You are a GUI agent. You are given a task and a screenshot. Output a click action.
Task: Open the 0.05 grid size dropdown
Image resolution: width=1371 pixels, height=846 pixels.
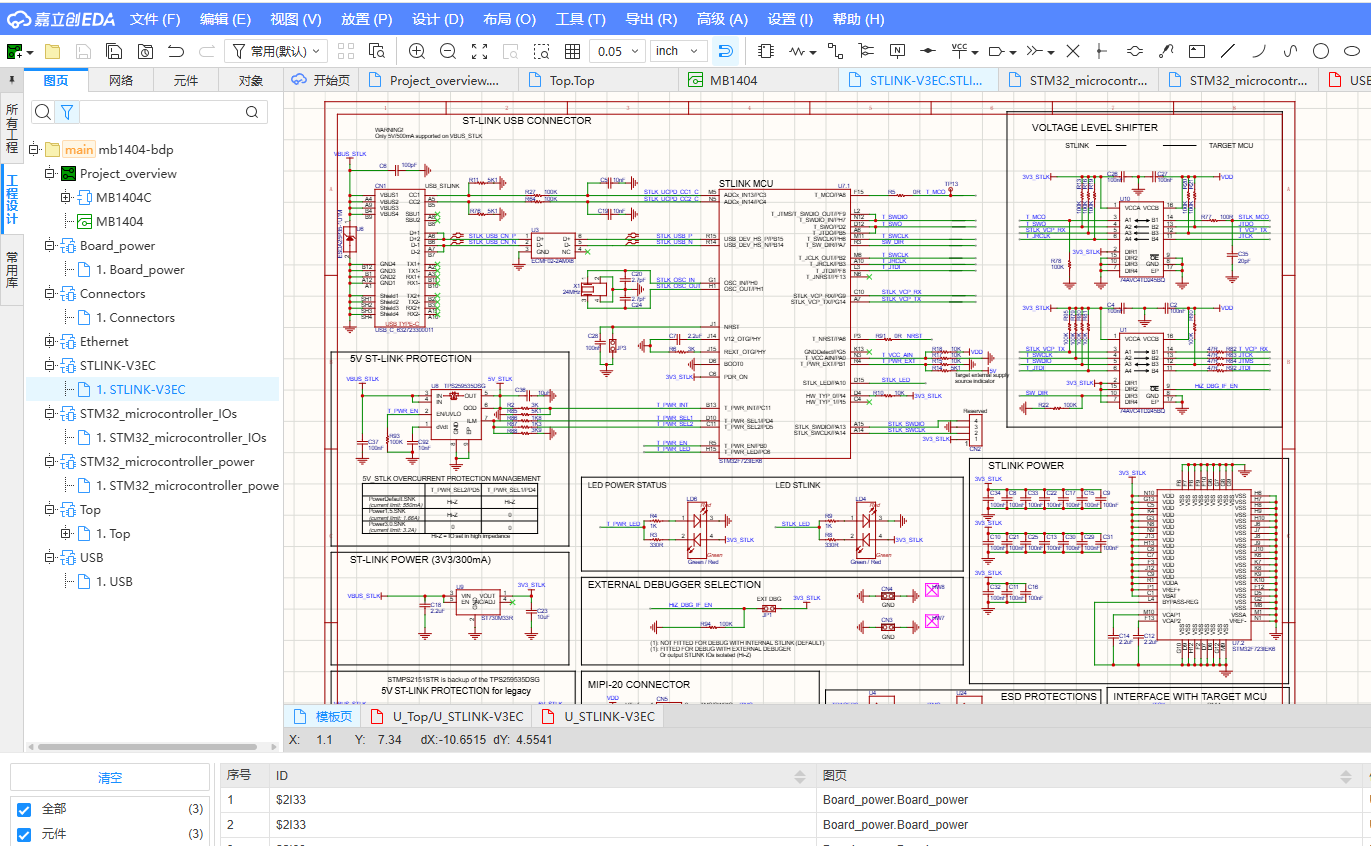pyautogui.click(x=617, y=51)
